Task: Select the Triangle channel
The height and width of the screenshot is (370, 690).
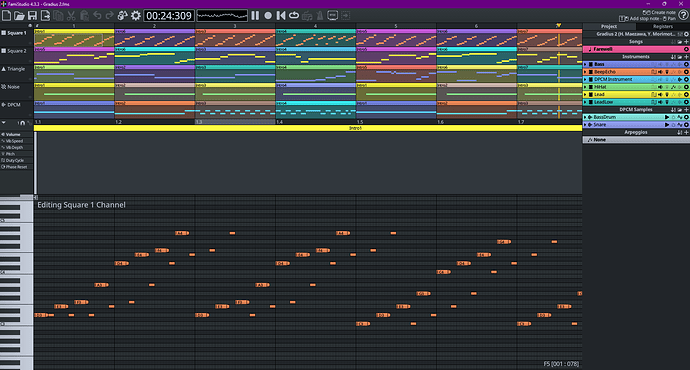Action: pos(17,69)
